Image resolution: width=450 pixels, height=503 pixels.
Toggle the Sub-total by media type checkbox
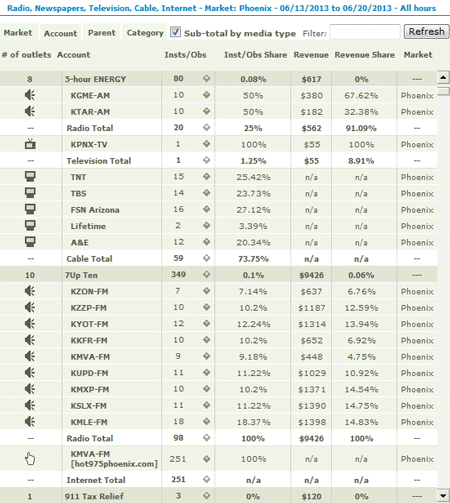click(x=175, y=32)
